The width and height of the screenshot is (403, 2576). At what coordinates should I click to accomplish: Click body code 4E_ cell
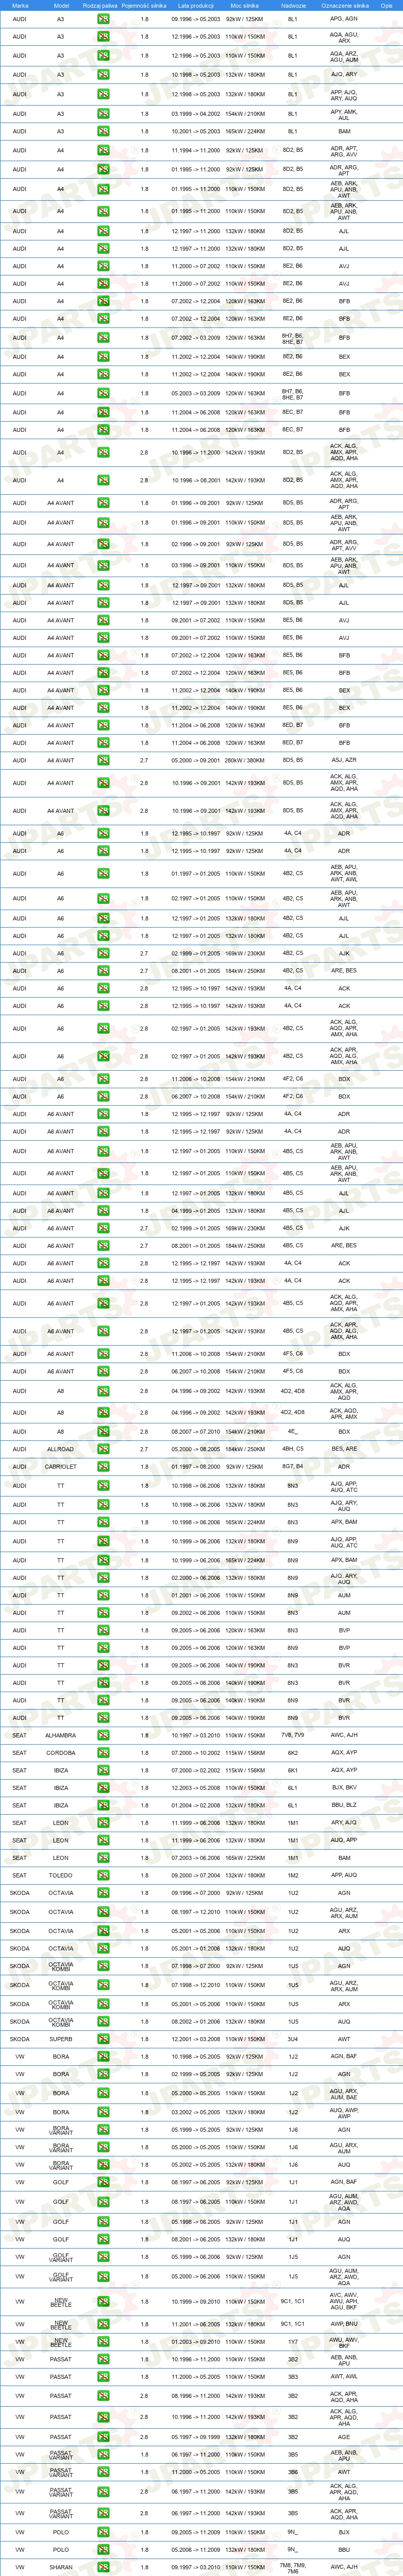[293, 1431]
